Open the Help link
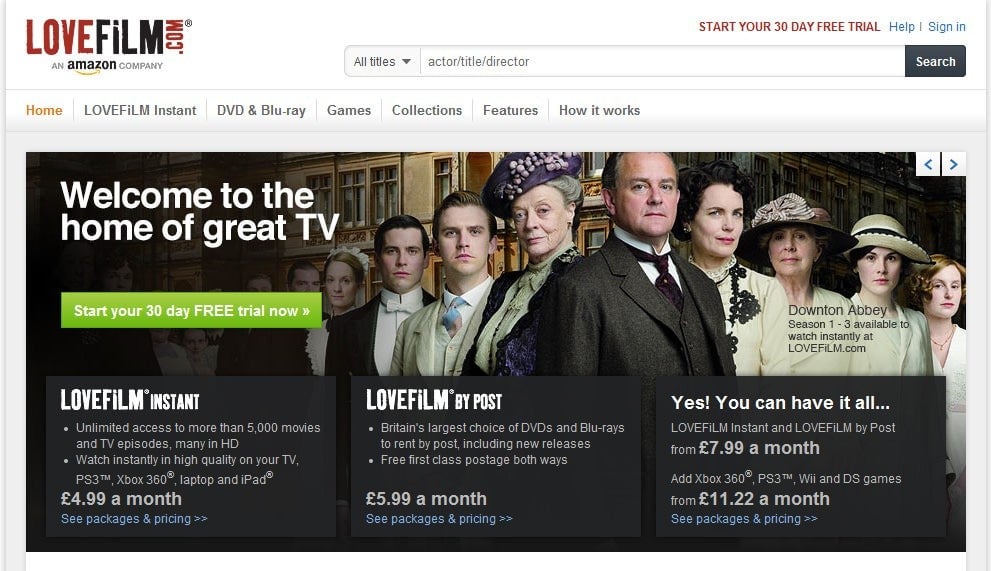Viewport: 991px width, 571px height. point(901,27)
